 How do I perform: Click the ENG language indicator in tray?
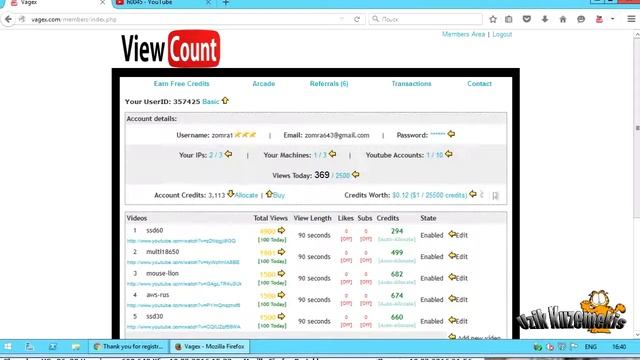(591, 347)
